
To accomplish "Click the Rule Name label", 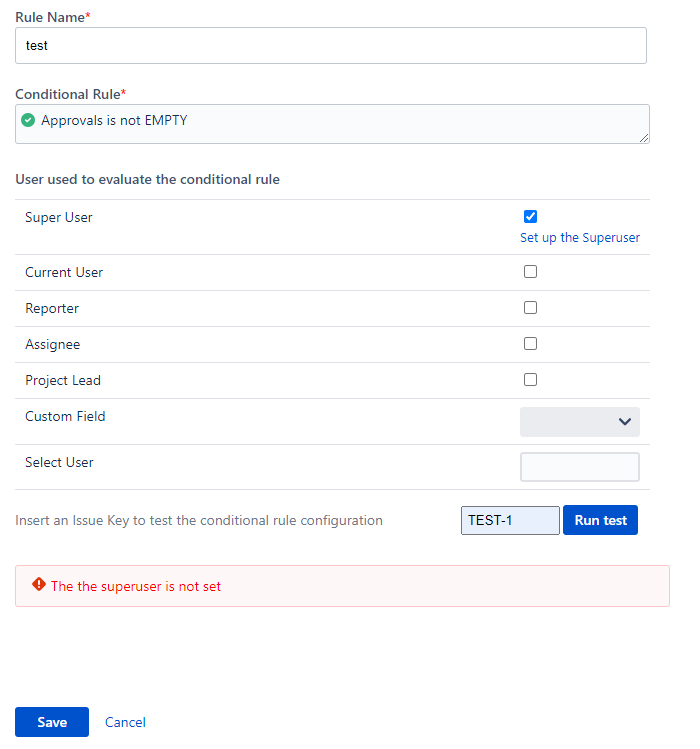I will (50, 17).
